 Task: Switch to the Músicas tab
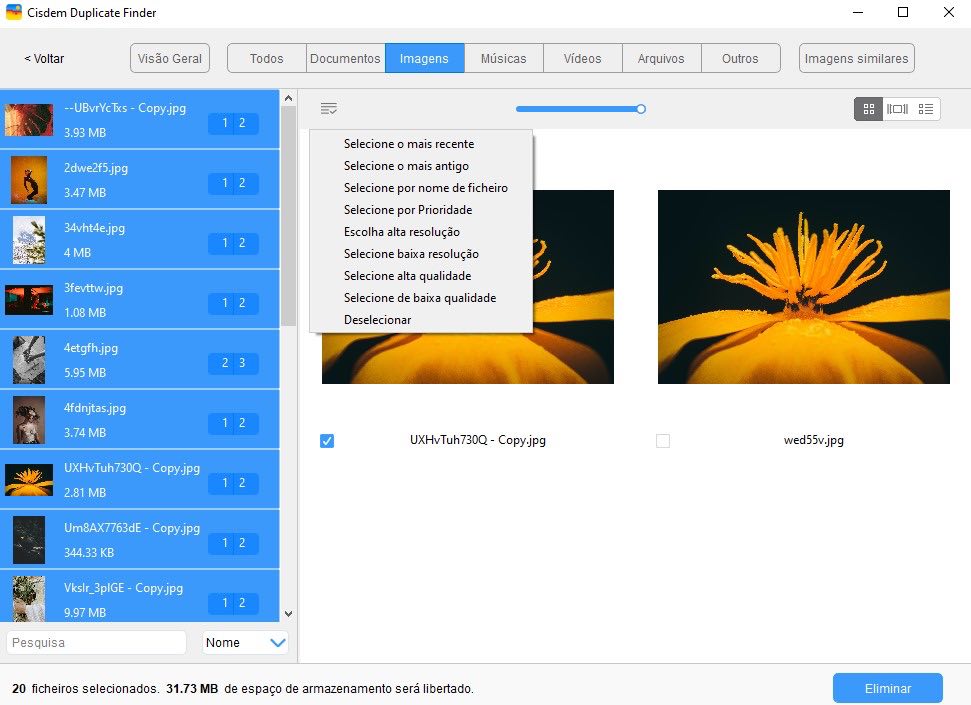coord(503,58)
